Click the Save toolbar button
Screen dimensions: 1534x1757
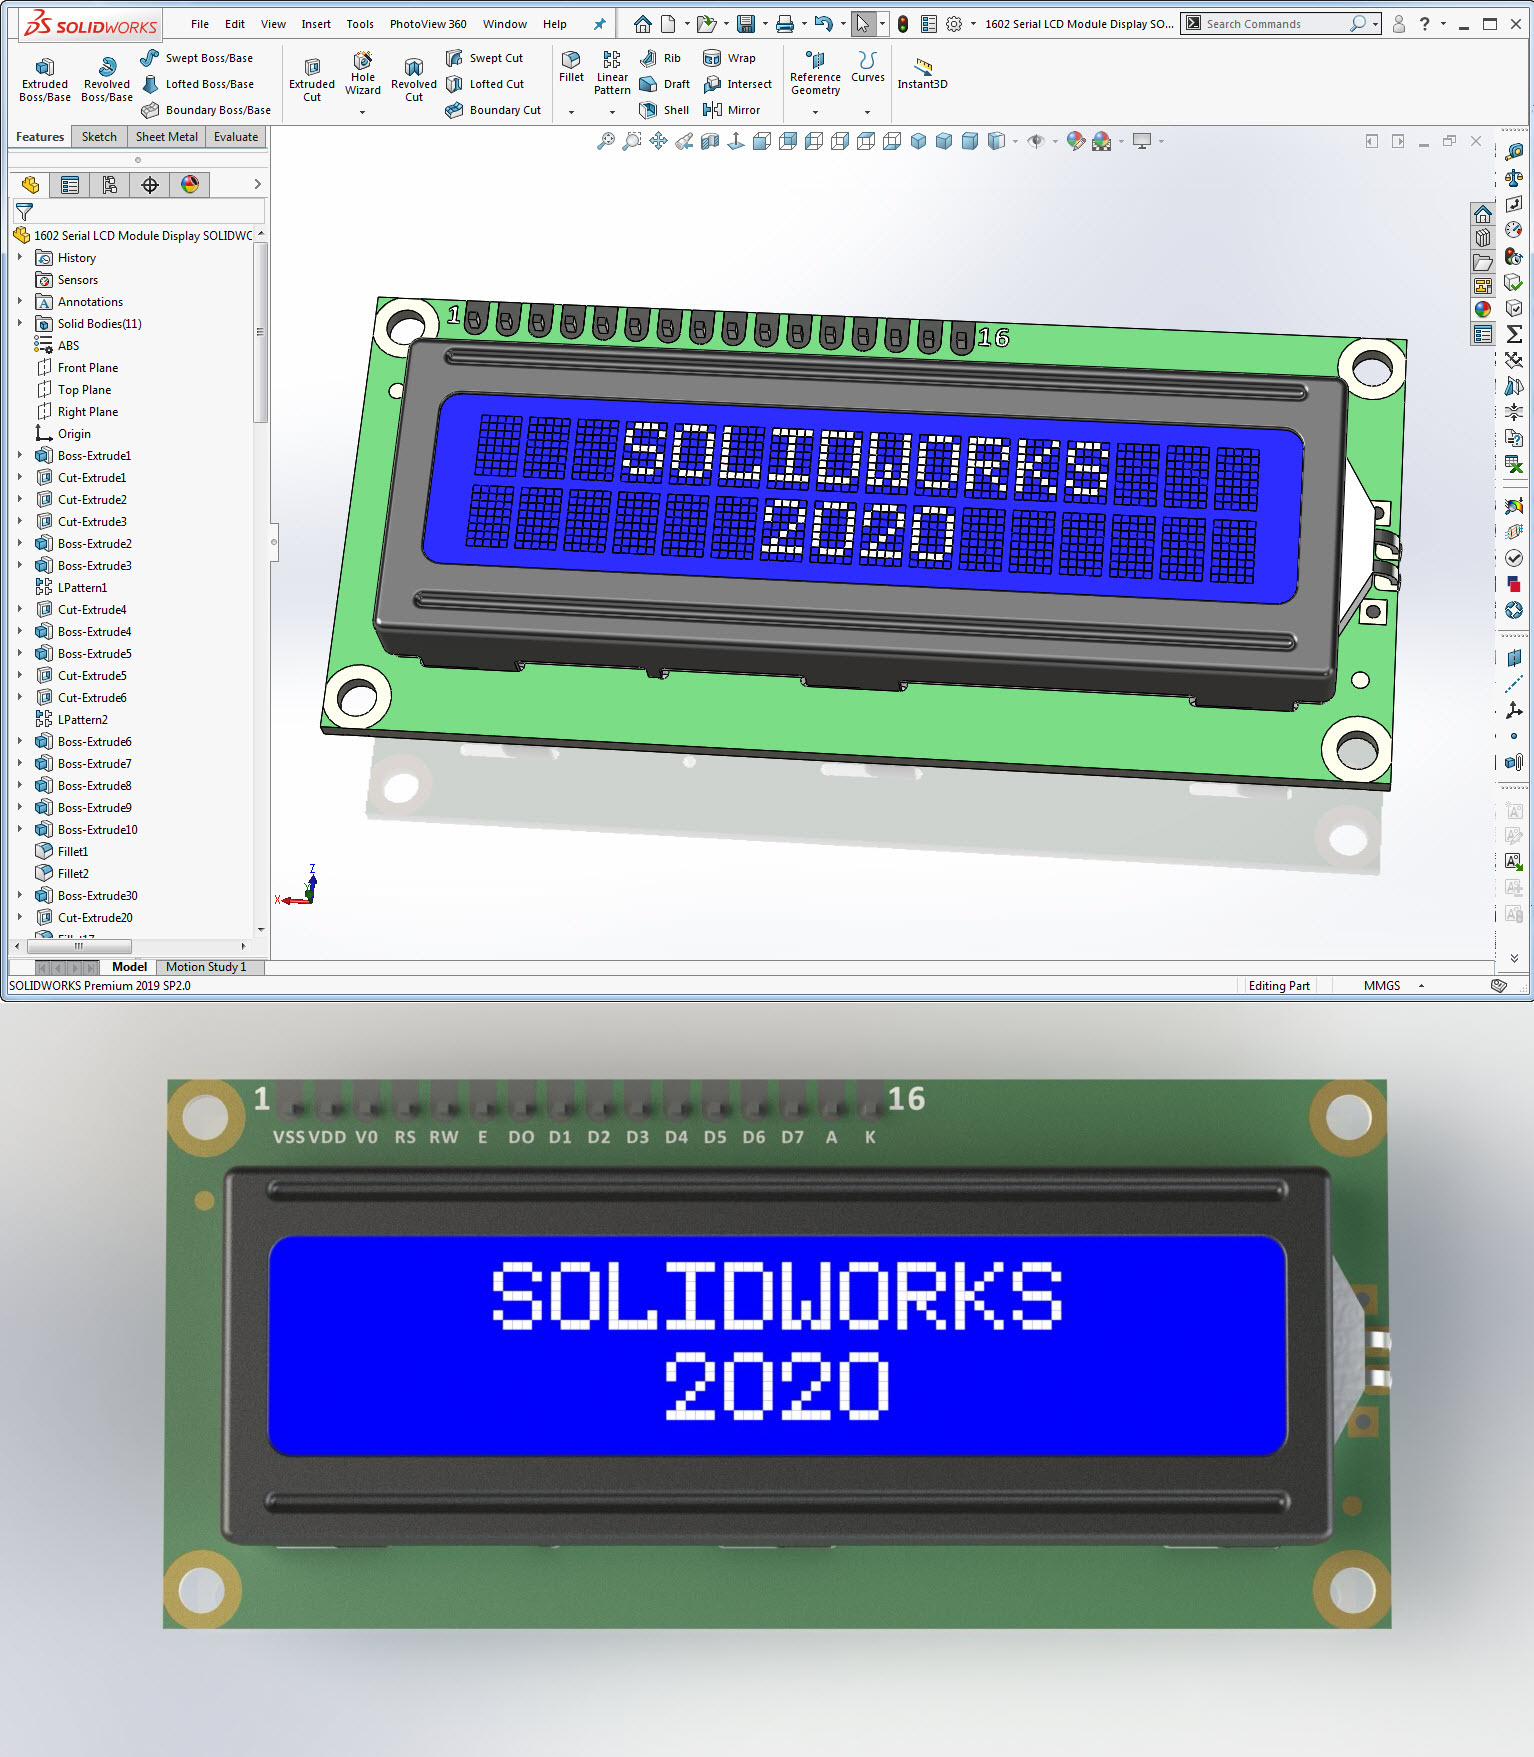[x=746, y=24]
